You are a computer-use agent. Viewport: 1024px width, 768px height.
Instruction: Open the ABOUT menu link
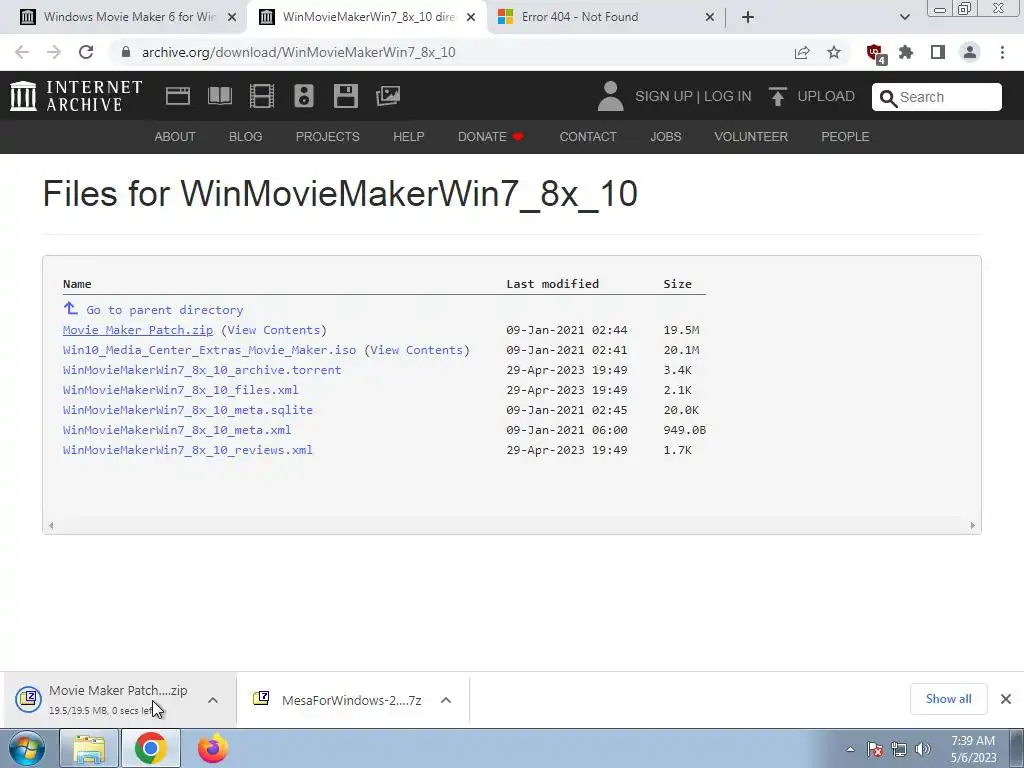pos(175,136)
